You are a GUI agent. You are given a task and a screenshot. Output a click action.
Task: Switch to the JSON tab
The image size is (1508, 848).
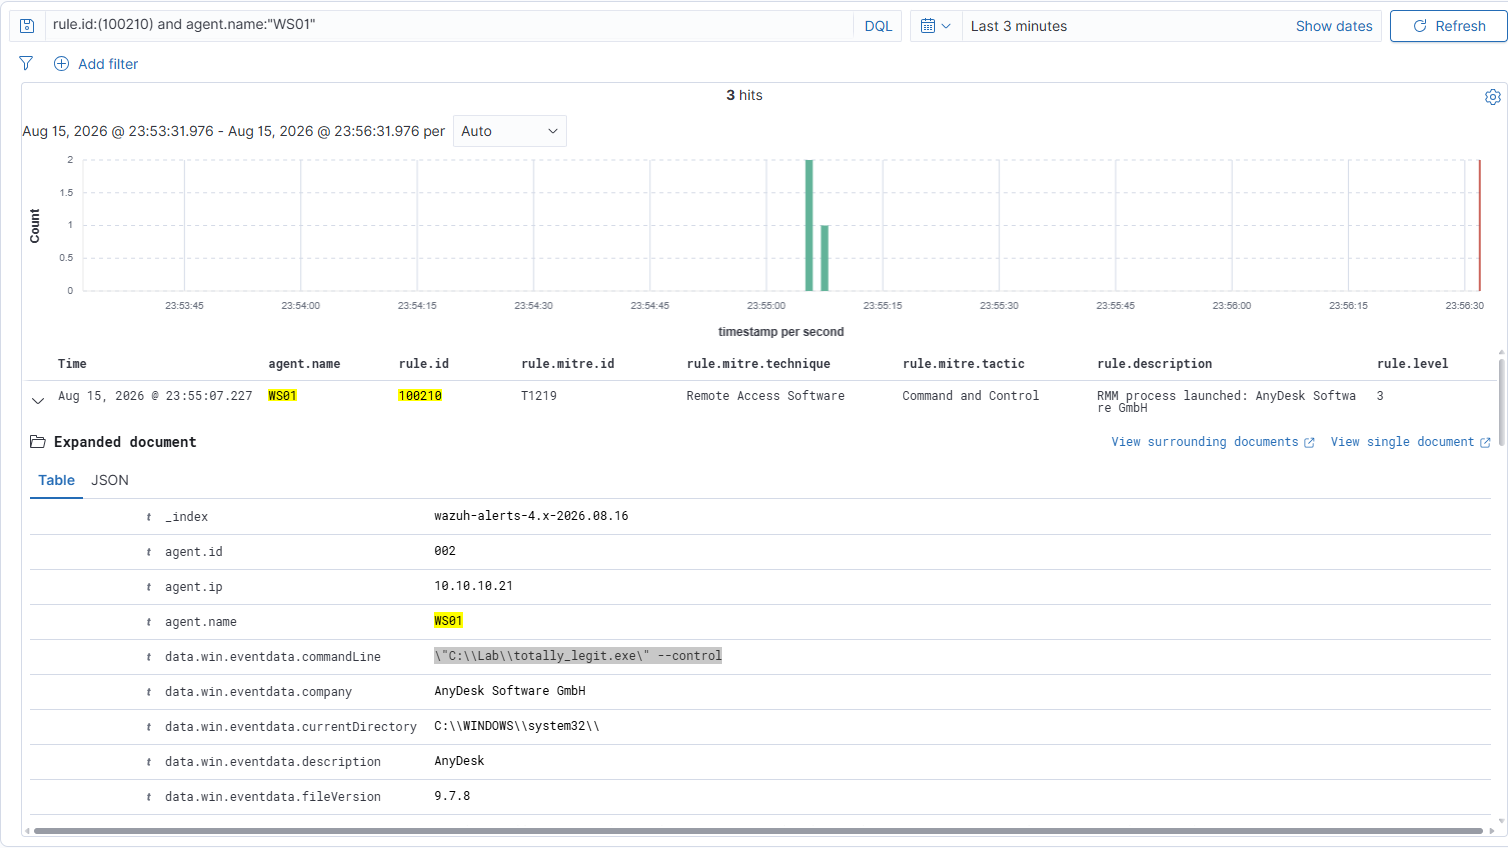coord(110,480)
